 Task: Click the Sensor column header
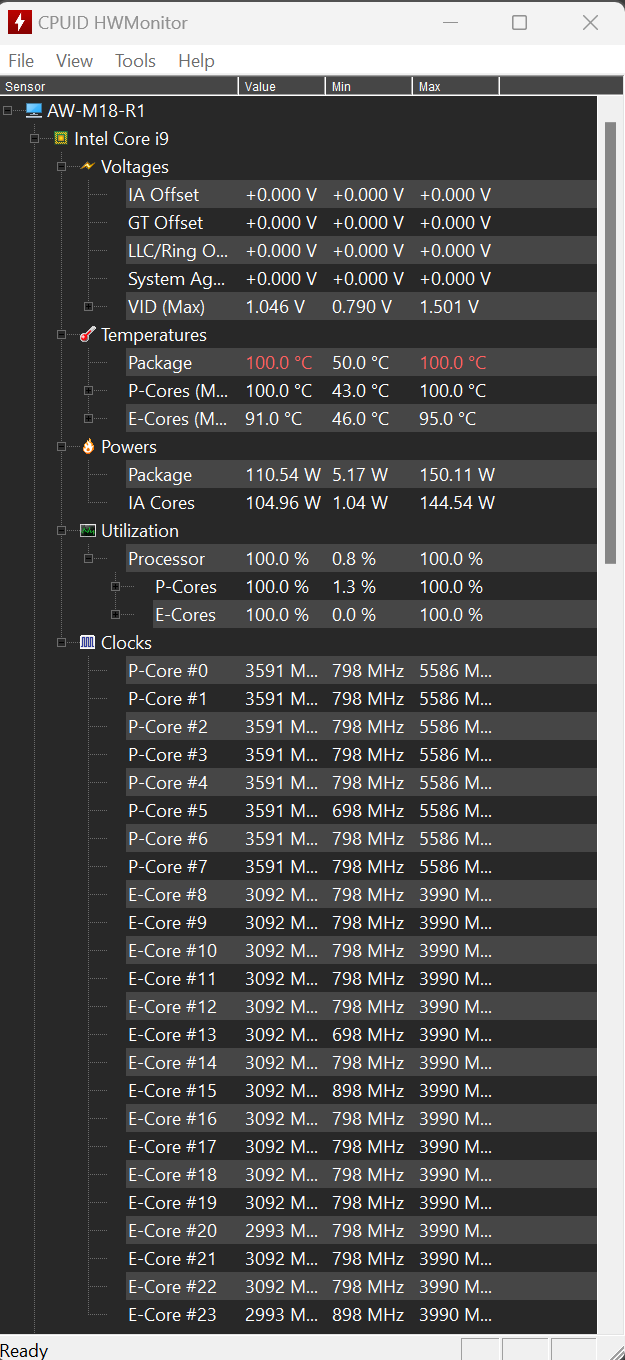pos(118,87)
